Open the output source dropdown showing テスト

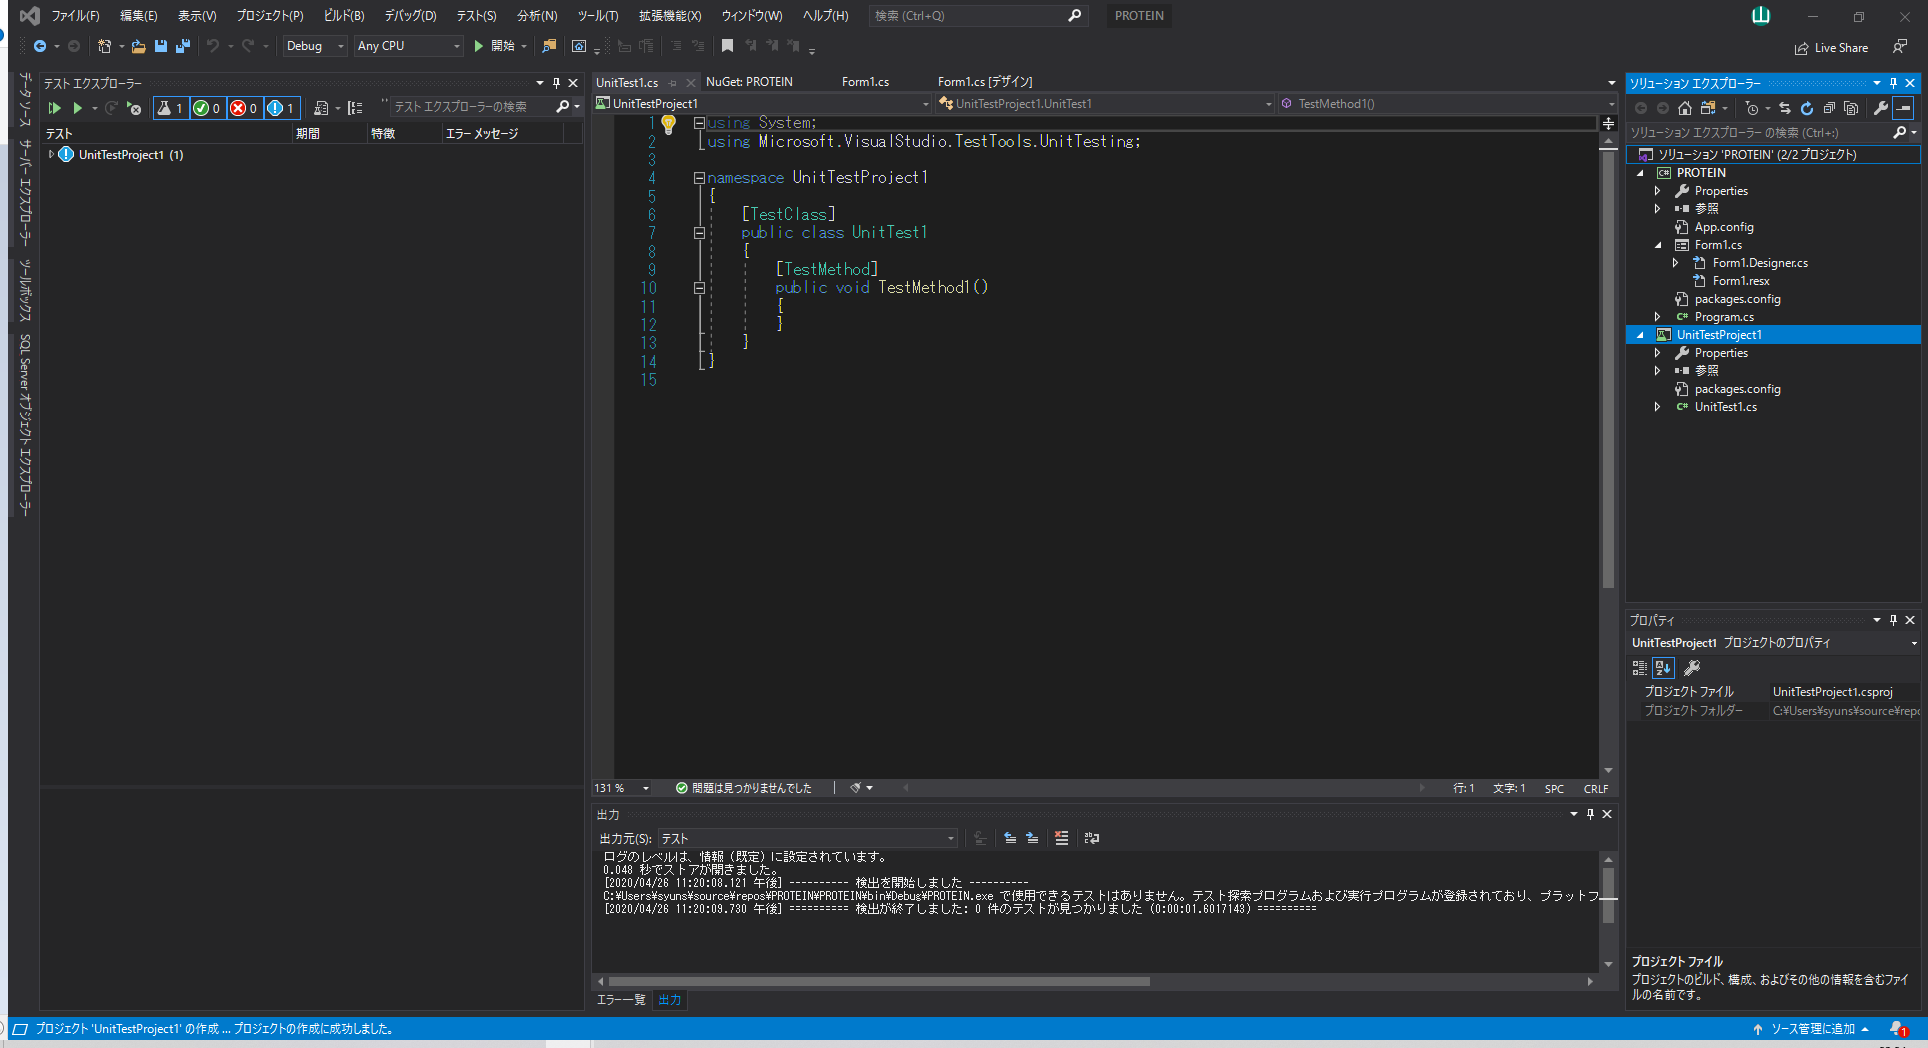pyautogui.click(x=808, y=839)
